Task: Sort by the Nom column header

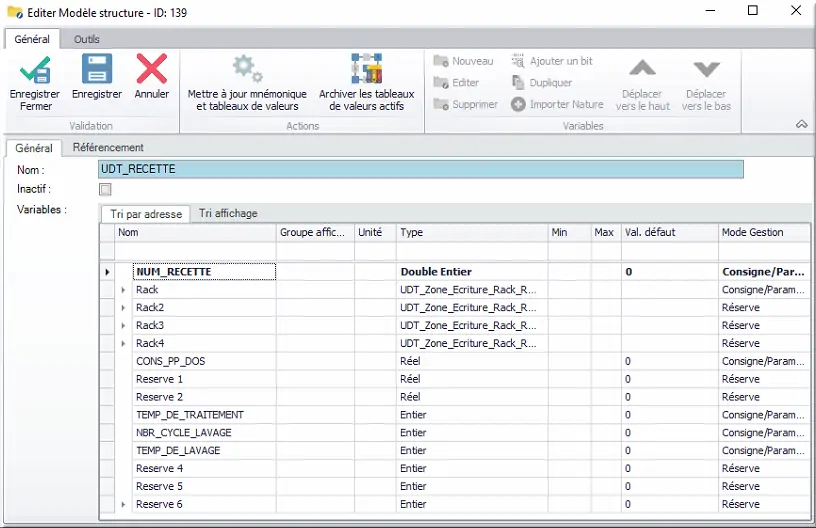Action: (x=195, y=233)
